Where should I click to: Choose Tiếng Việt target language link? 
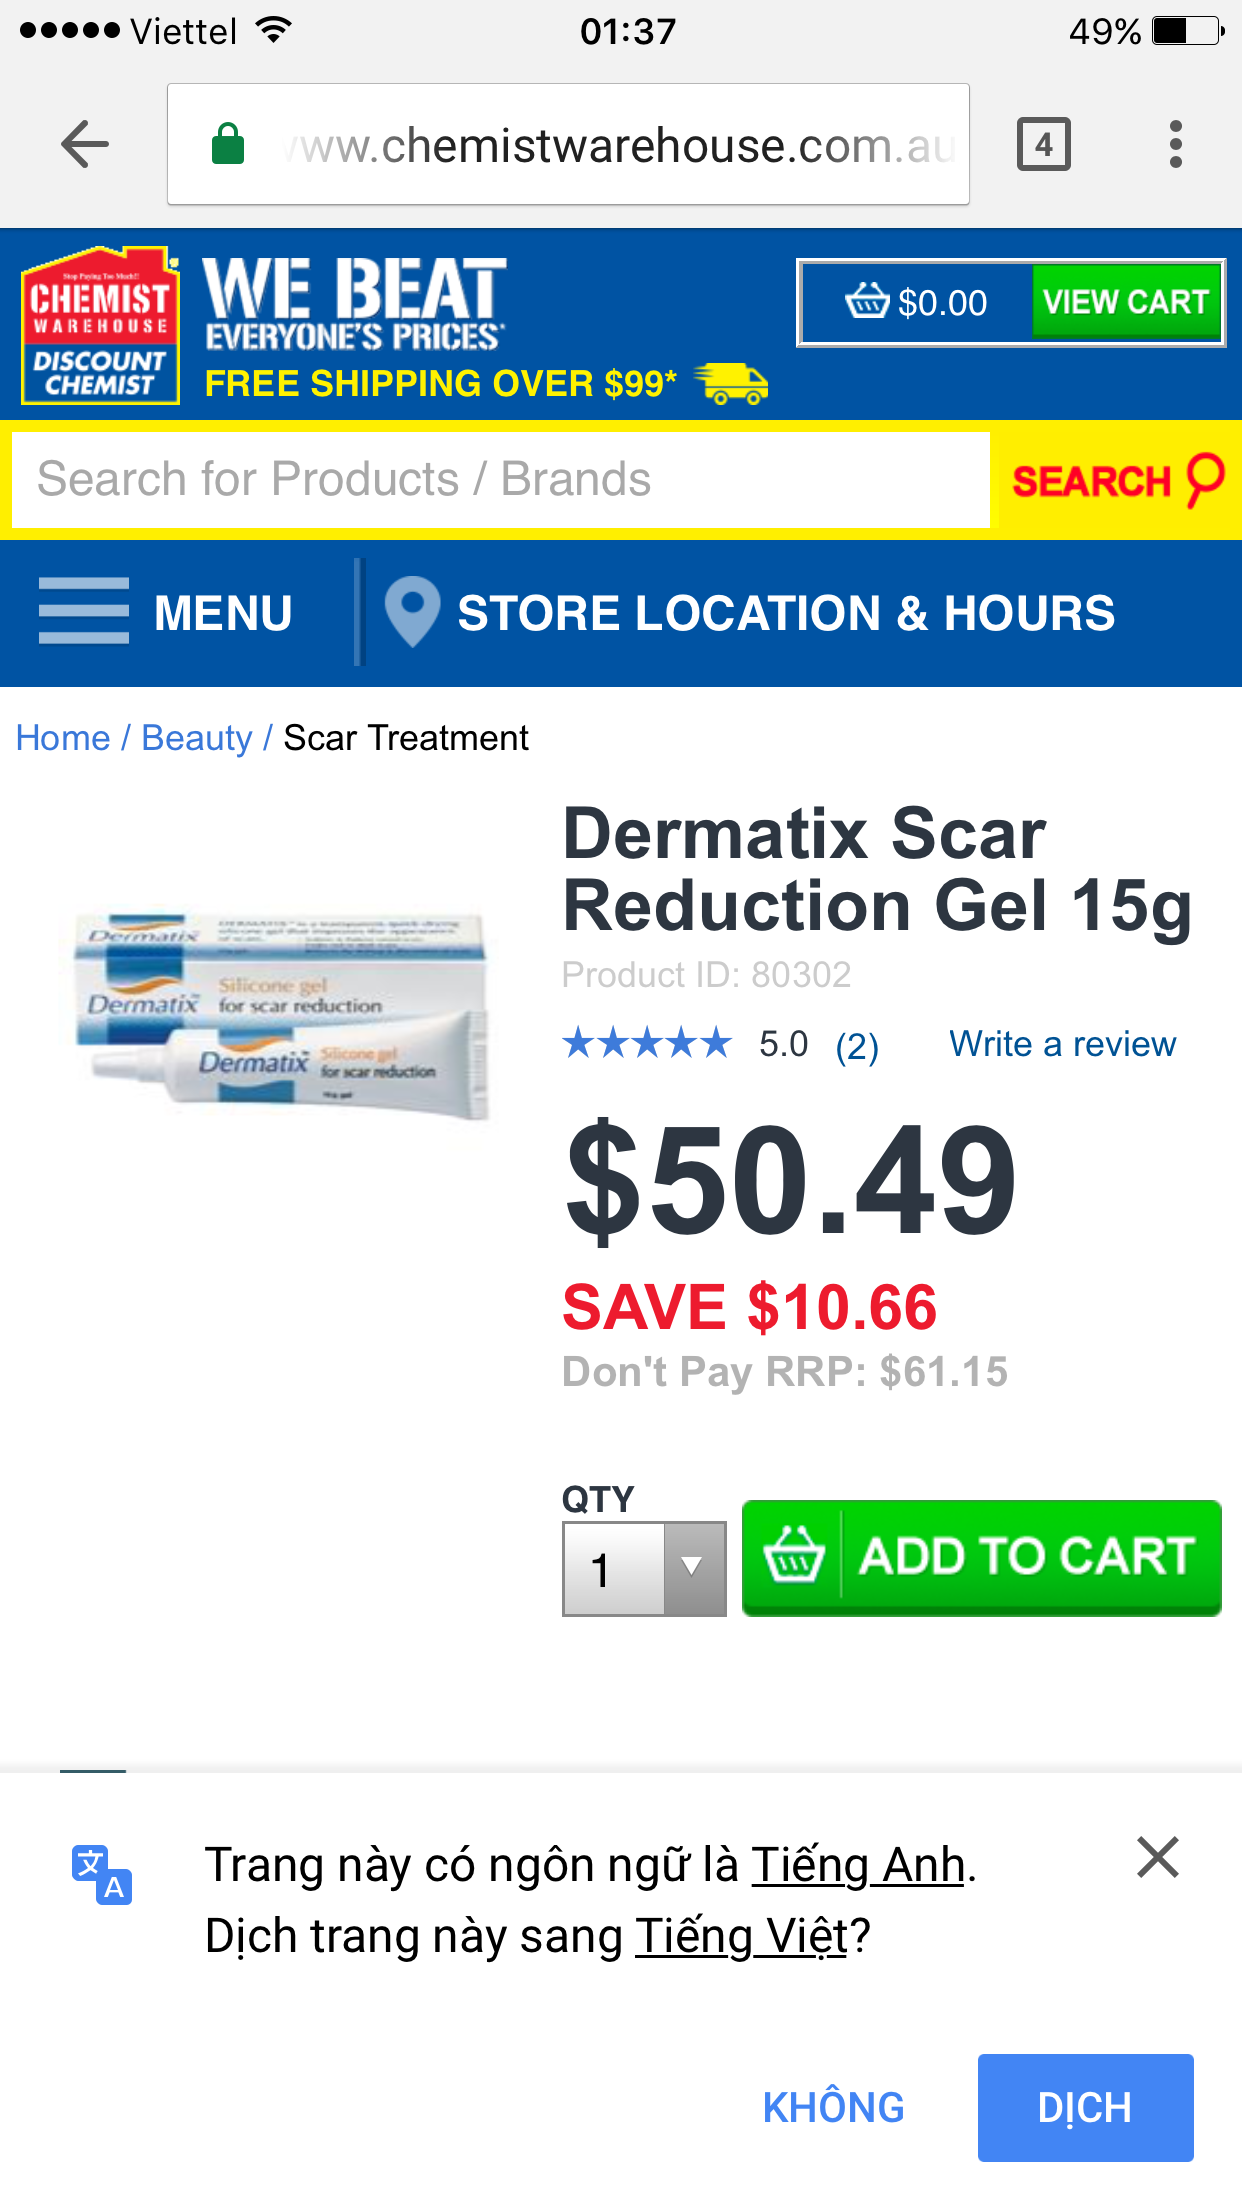(742, 1935)
